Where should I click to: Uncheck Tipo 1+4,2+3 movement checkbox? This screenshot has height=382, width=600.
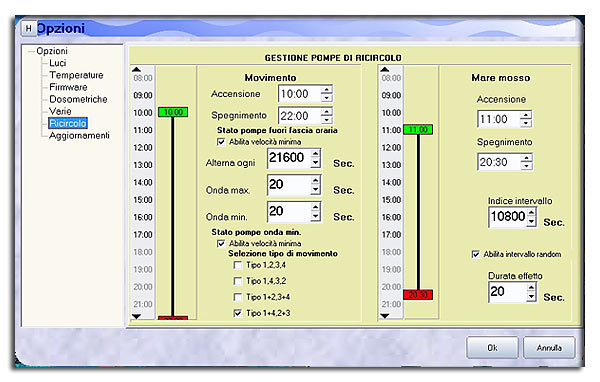238,313
